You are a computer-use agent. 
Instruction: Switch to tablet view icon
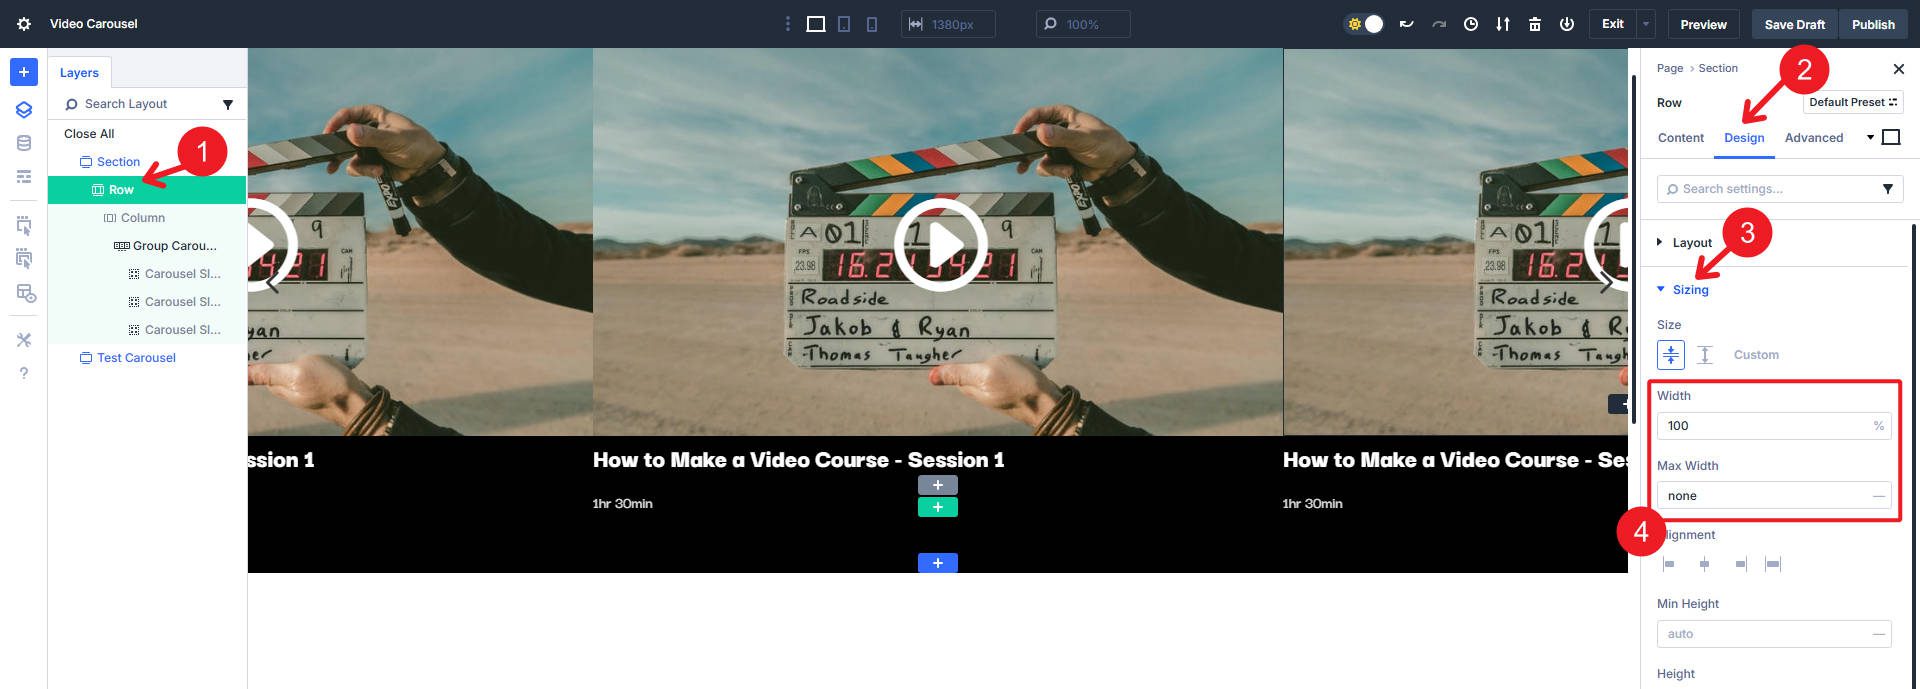844,24
